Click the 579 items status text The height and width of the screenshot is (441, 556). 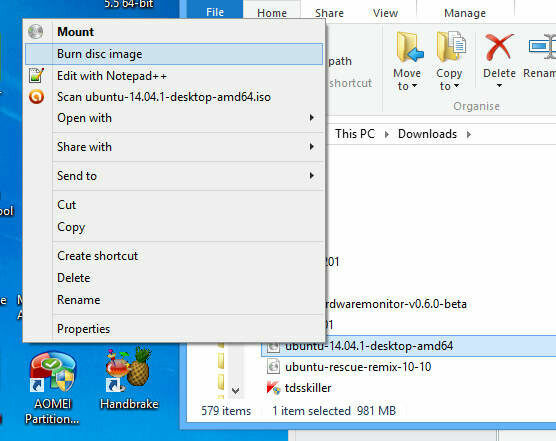pyautogui.click(x=226, y=411)
